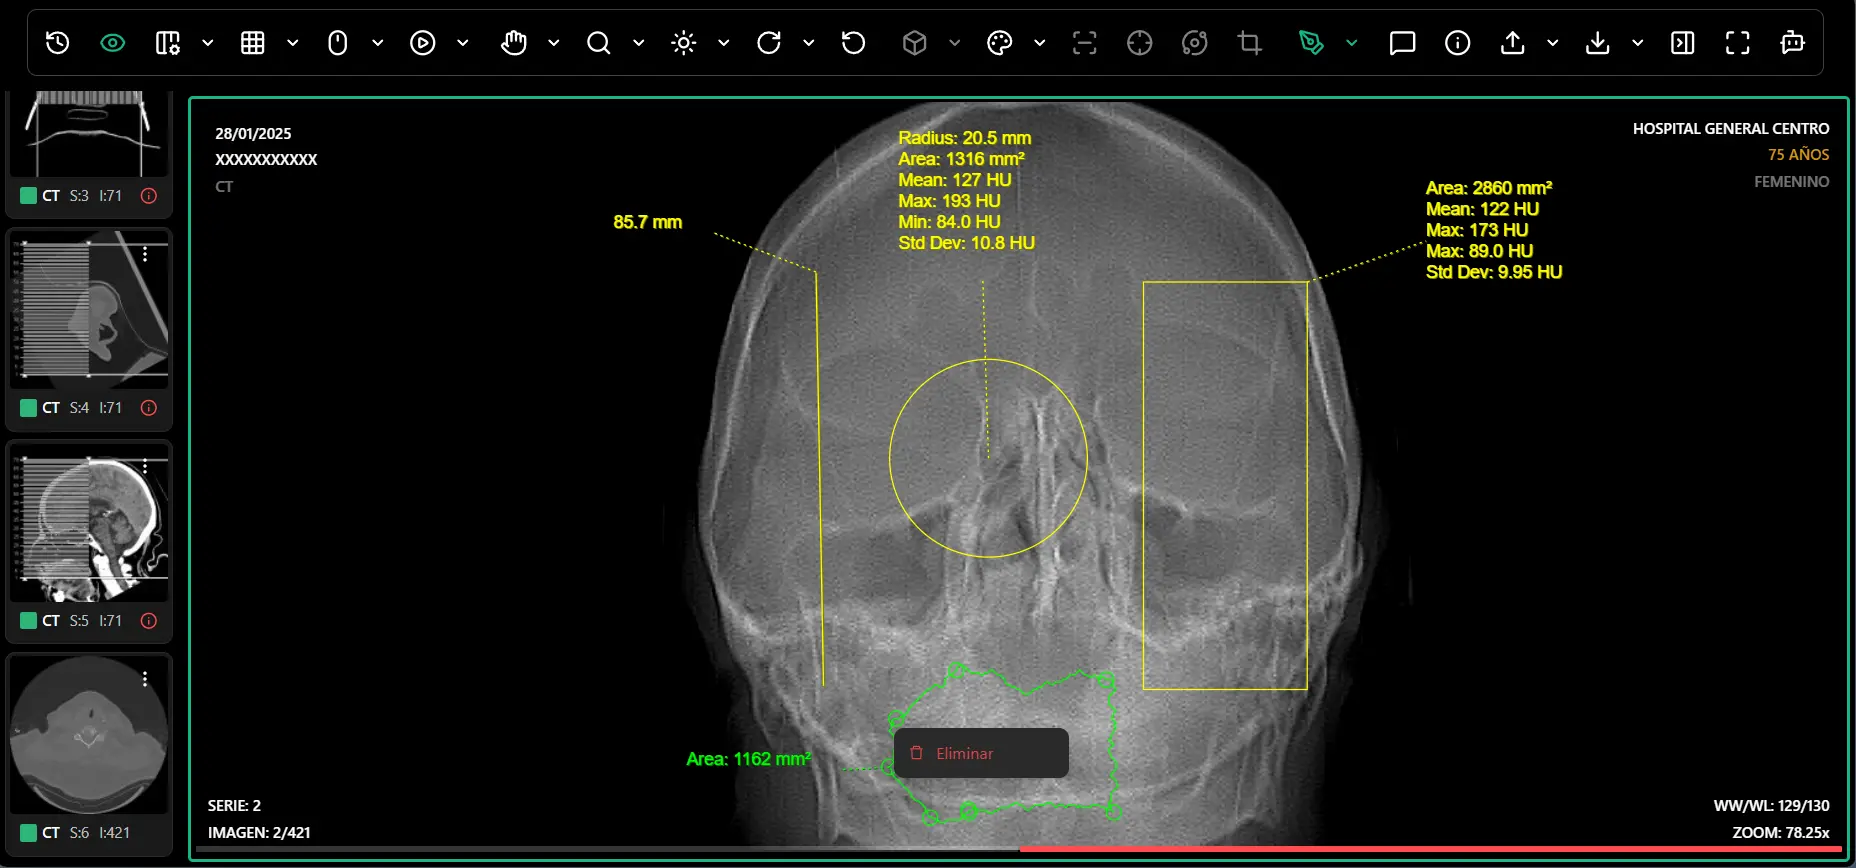Expand dropdown next to green drawing tool

click(1352, 43)
